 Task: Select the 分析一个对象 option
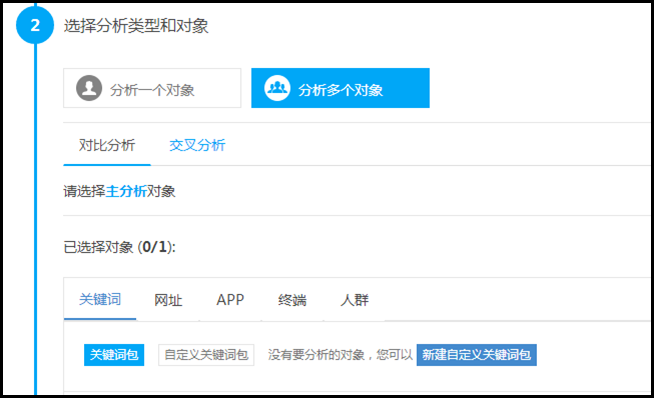[152, 88]
